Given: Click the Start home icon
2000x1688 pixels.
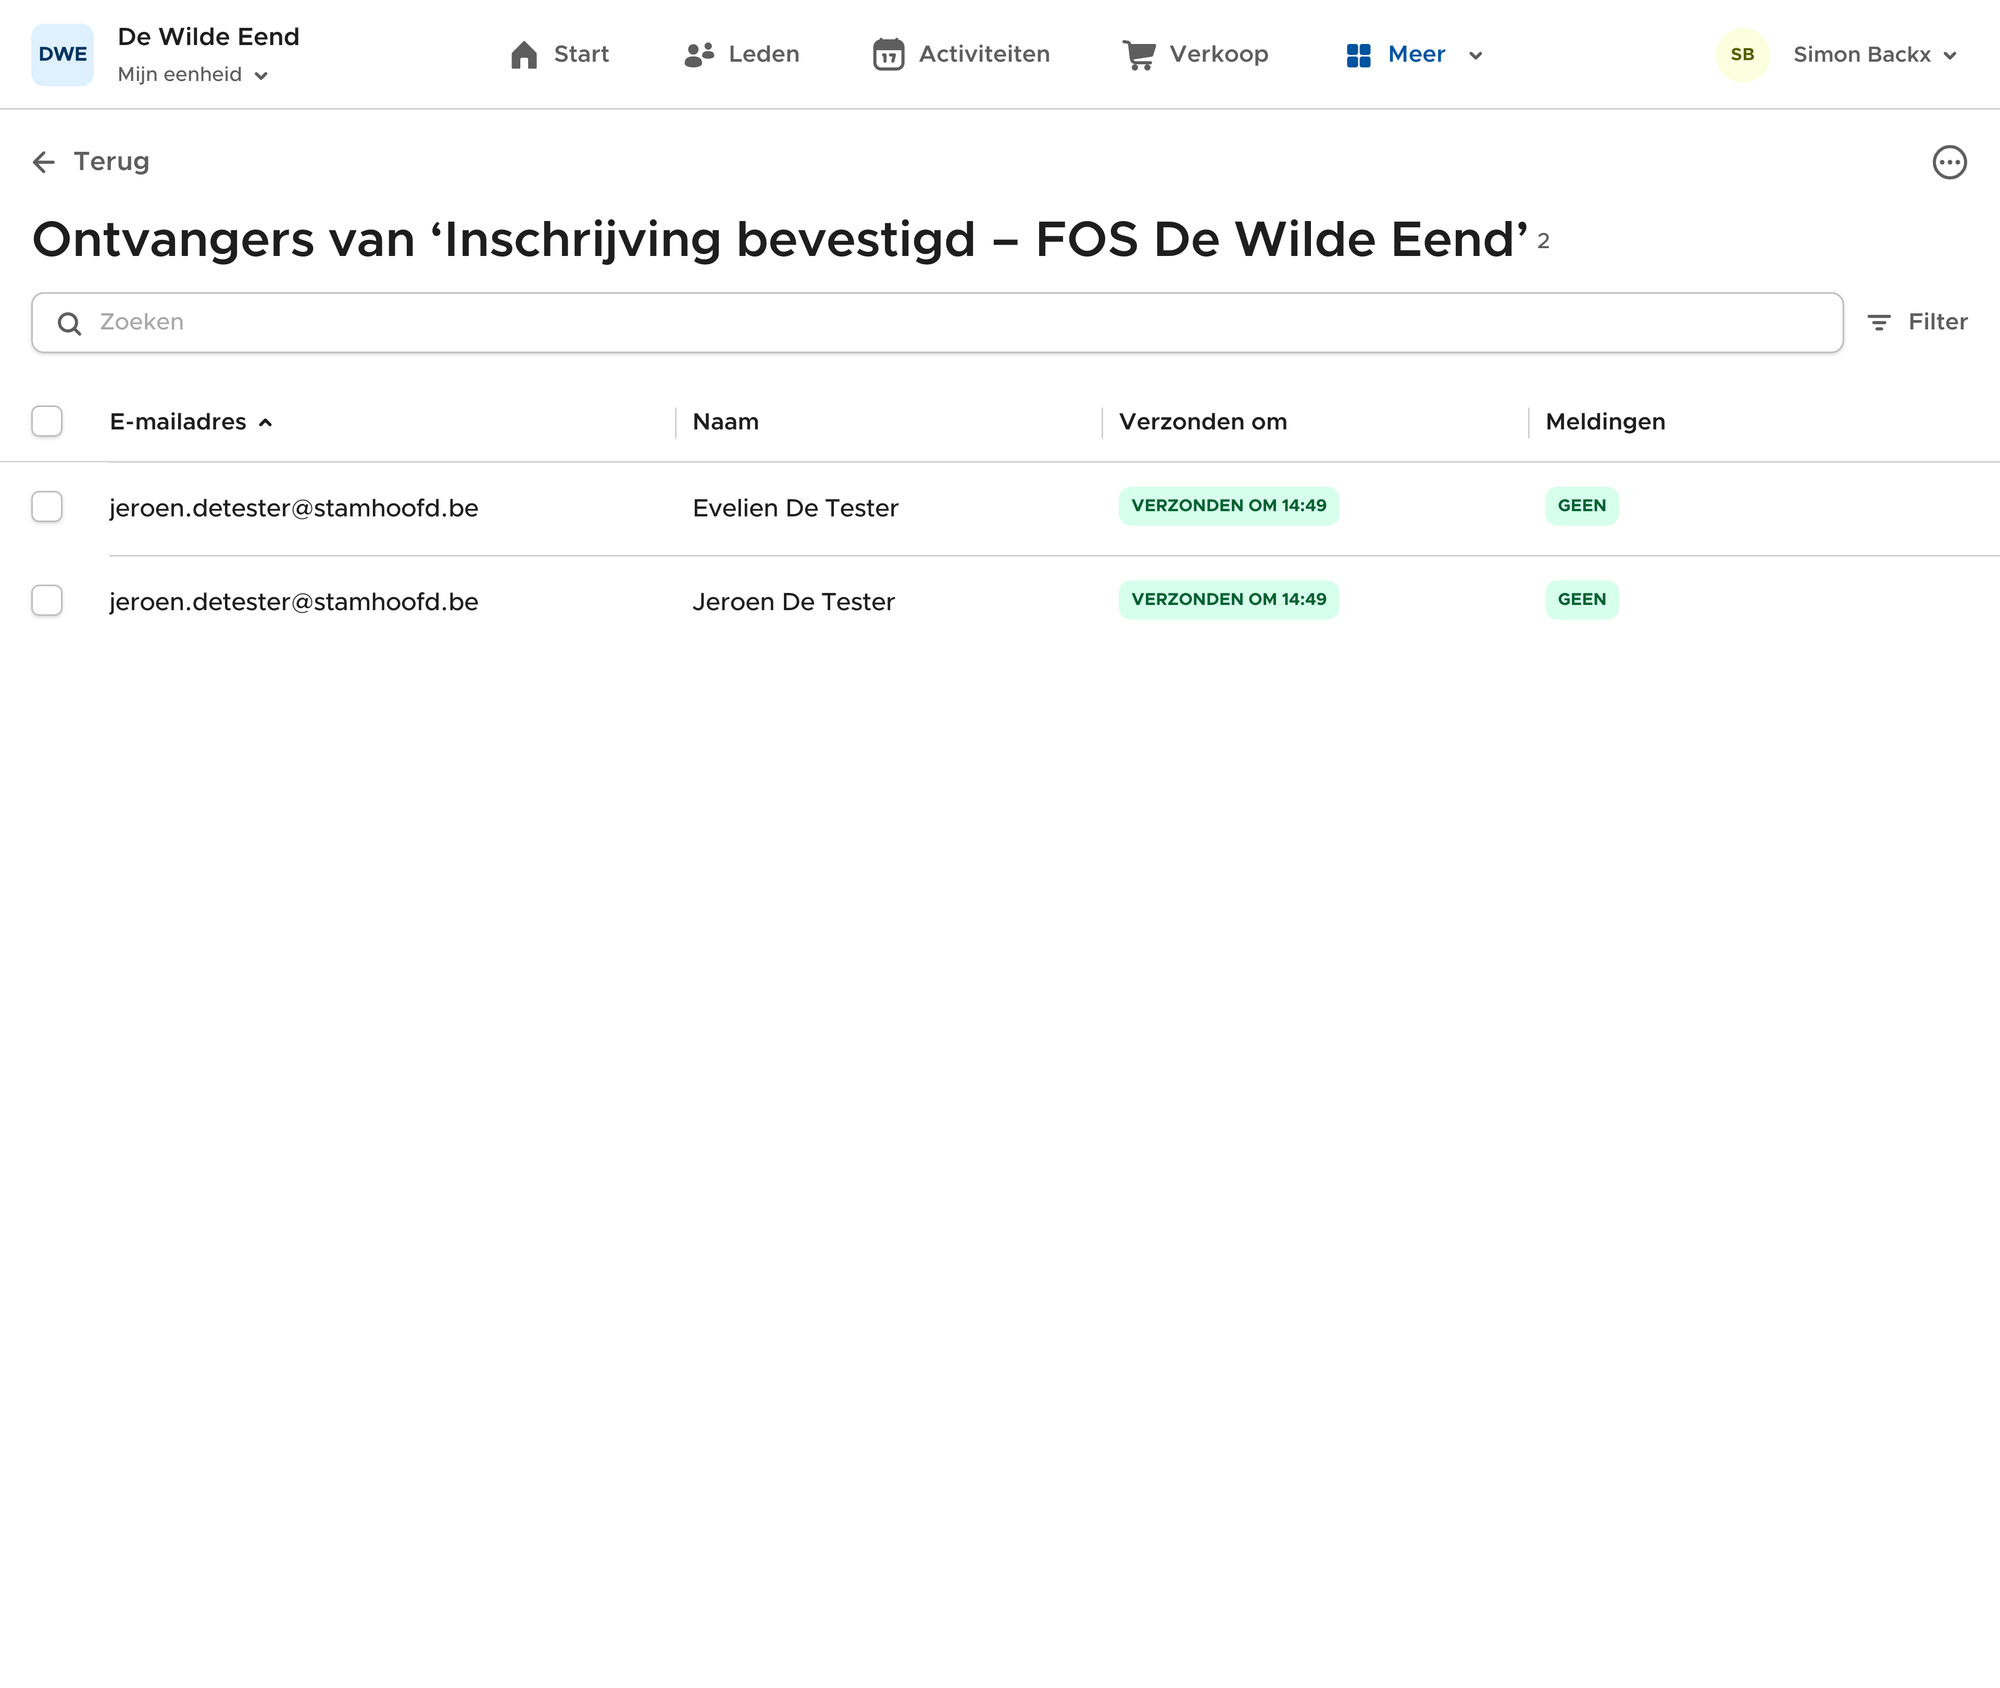Looking at the screenshot, I should click(524, 55).
